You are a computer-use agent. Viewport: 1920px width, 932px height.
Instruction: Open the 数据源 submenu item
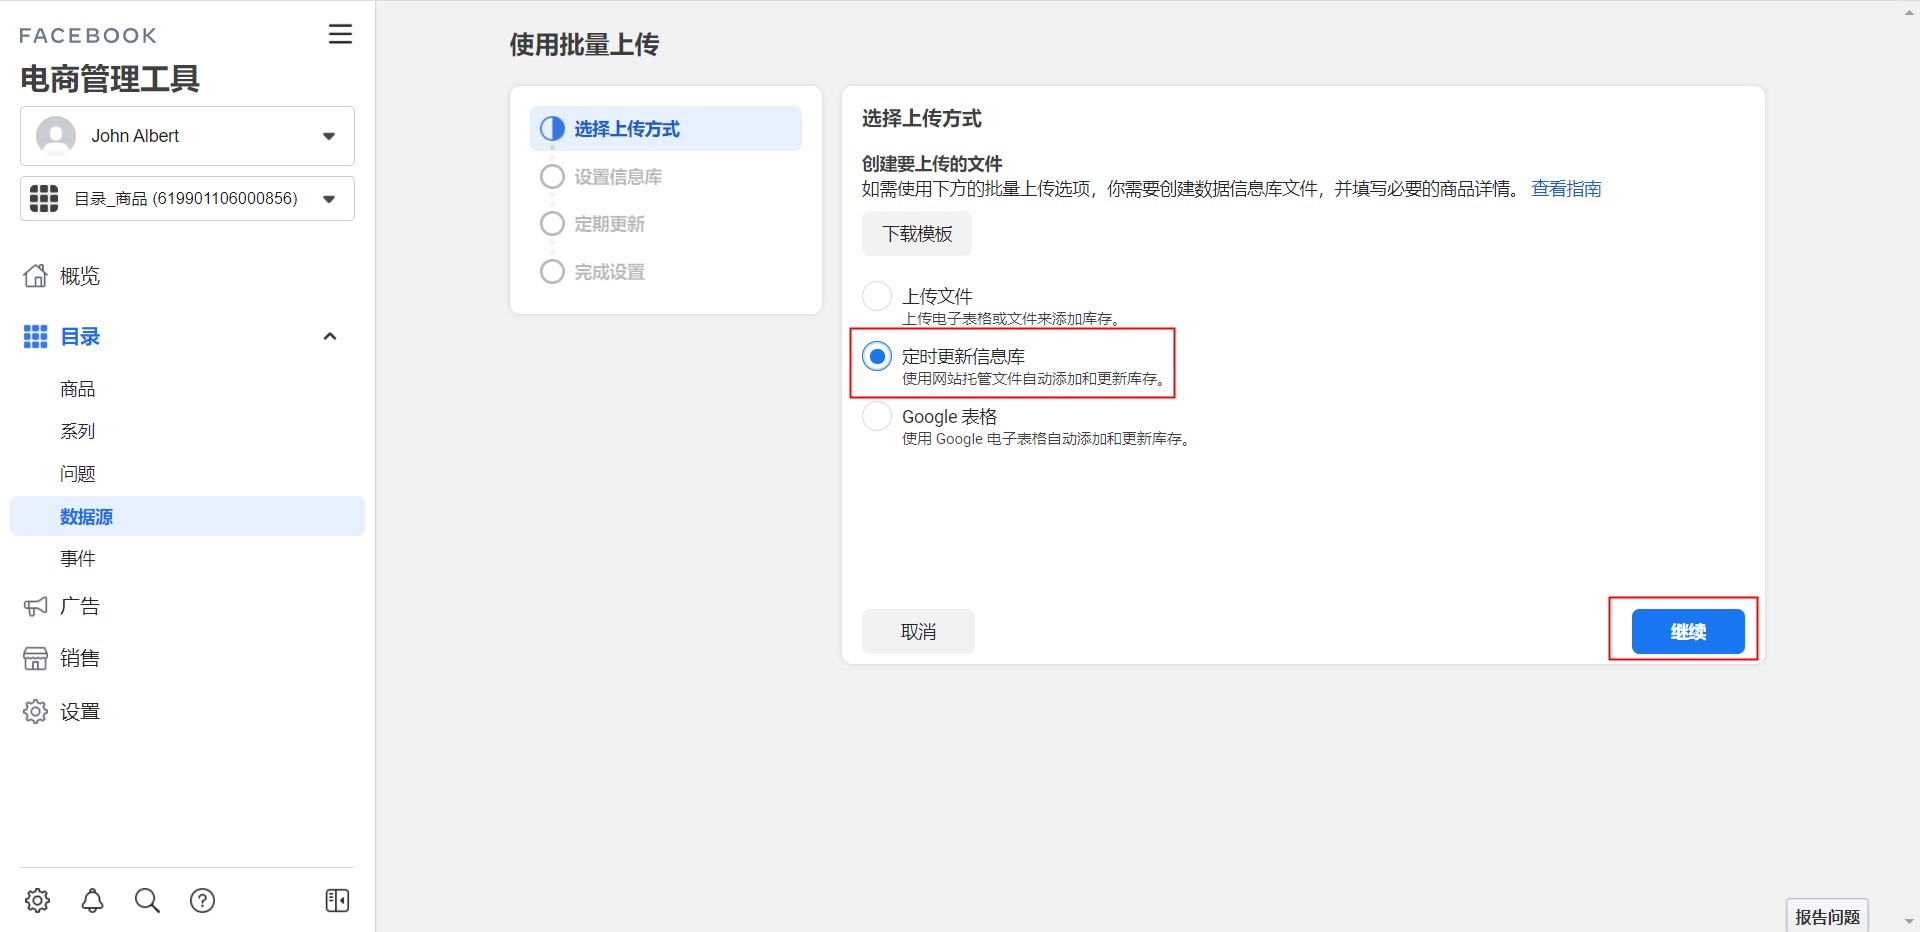(x=187, y=516)
